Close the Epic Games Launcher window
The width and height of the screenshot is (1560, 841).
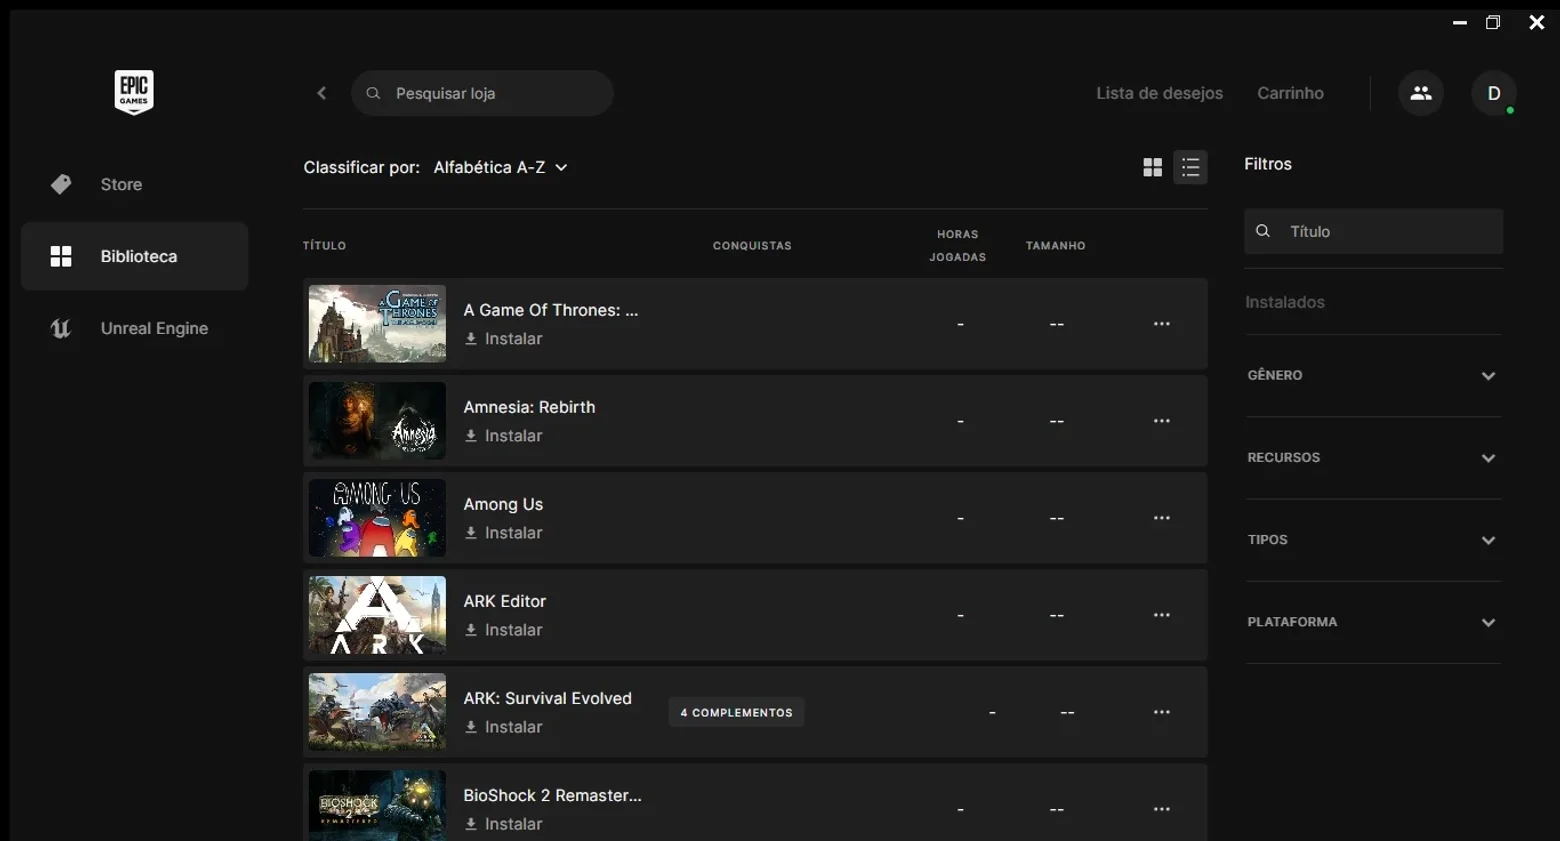1537,22
